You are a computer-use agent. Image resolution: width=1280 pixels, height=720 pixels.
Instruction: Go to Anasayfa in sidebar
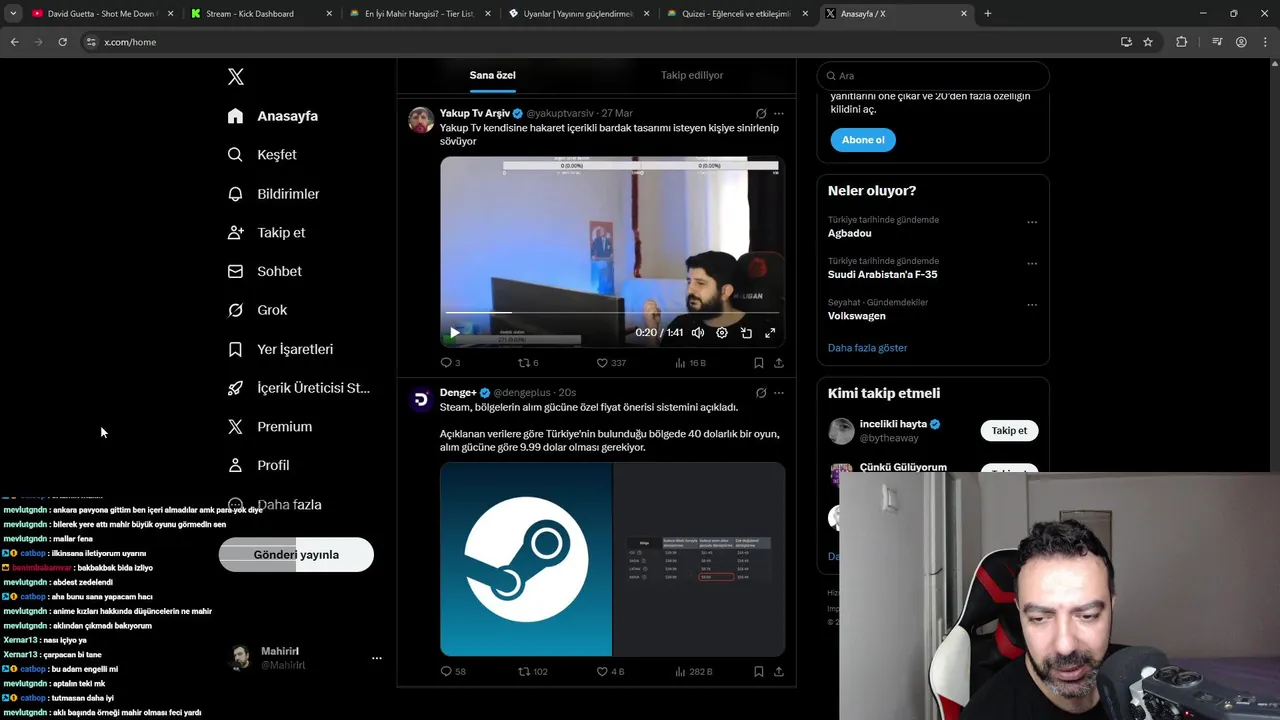[x=273, y=116]
